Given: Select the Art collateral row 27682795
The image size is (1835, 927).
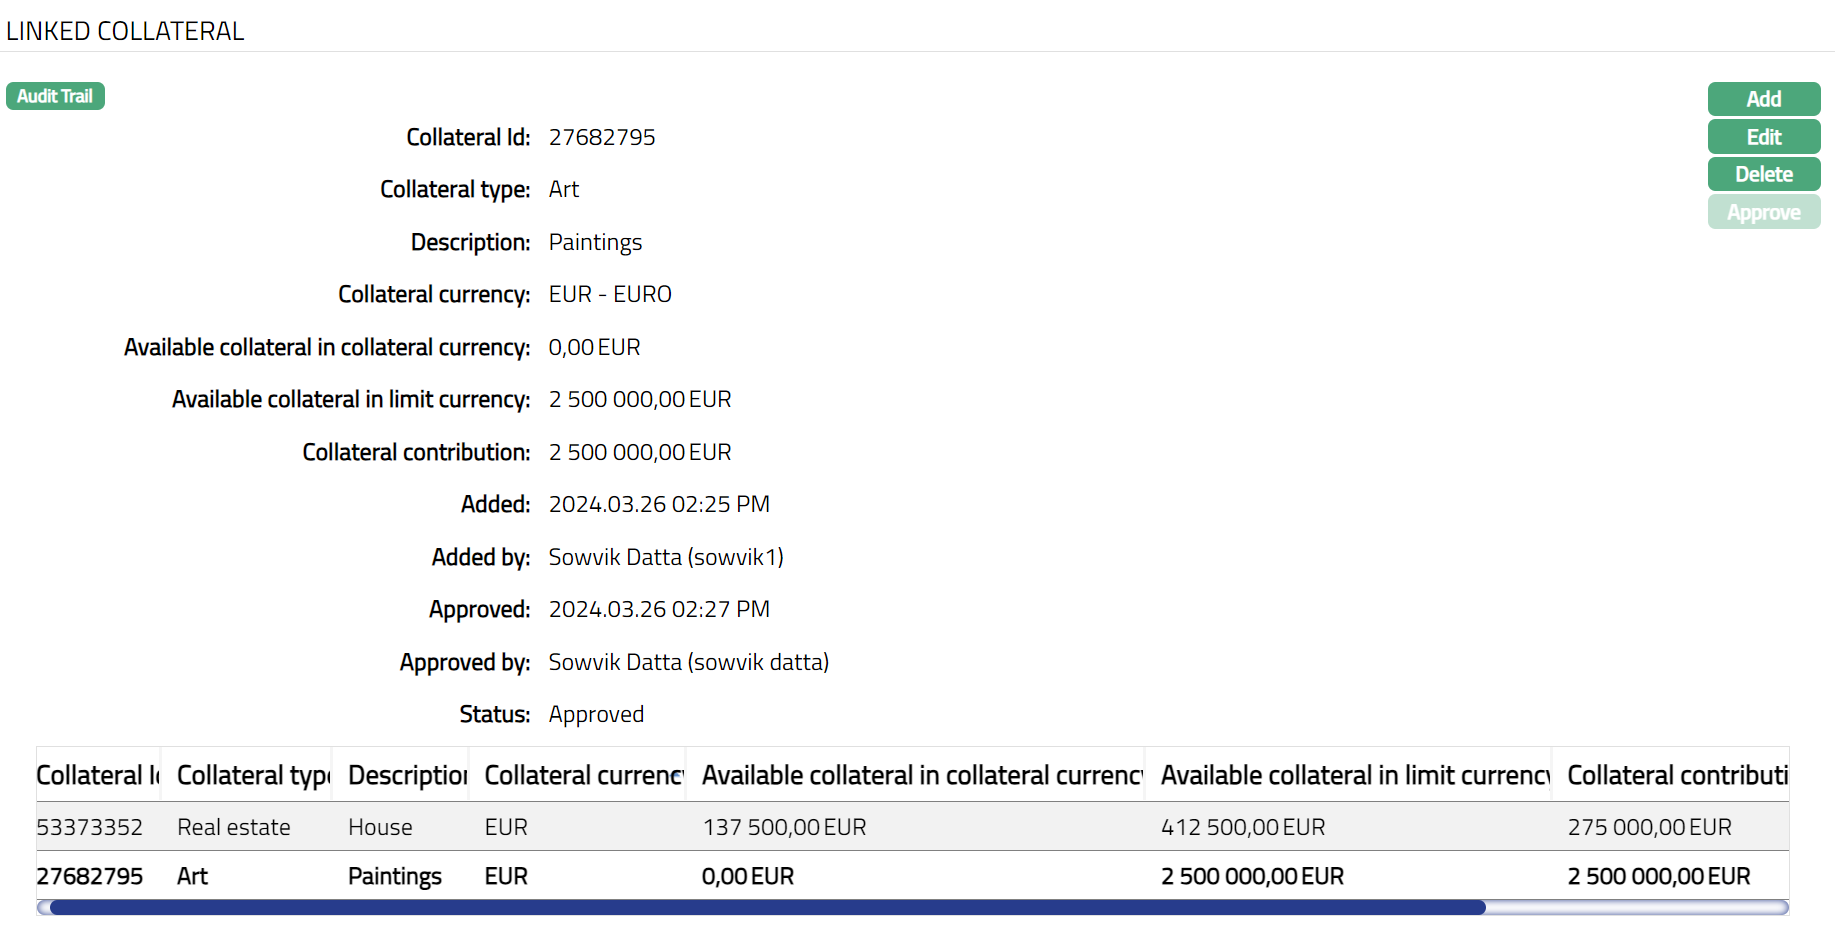Looking at the screenshot, I should [x=90, y=876].
